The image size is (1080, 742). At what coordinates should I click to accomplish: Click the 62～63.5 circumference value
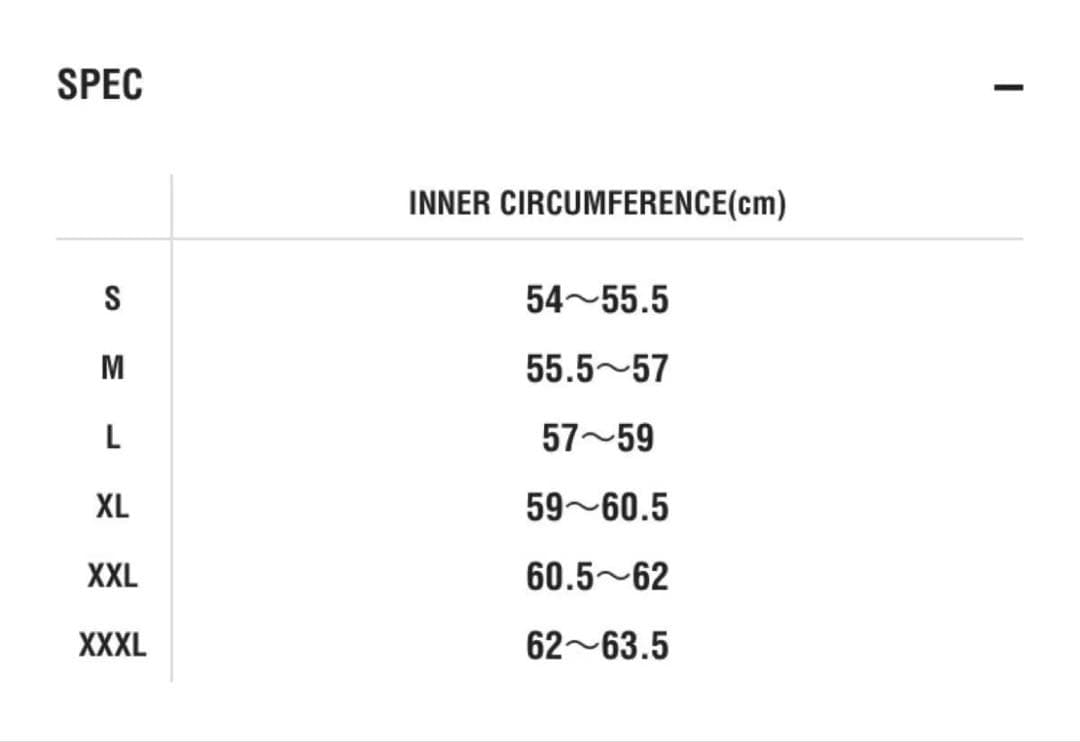coord(597,646)
